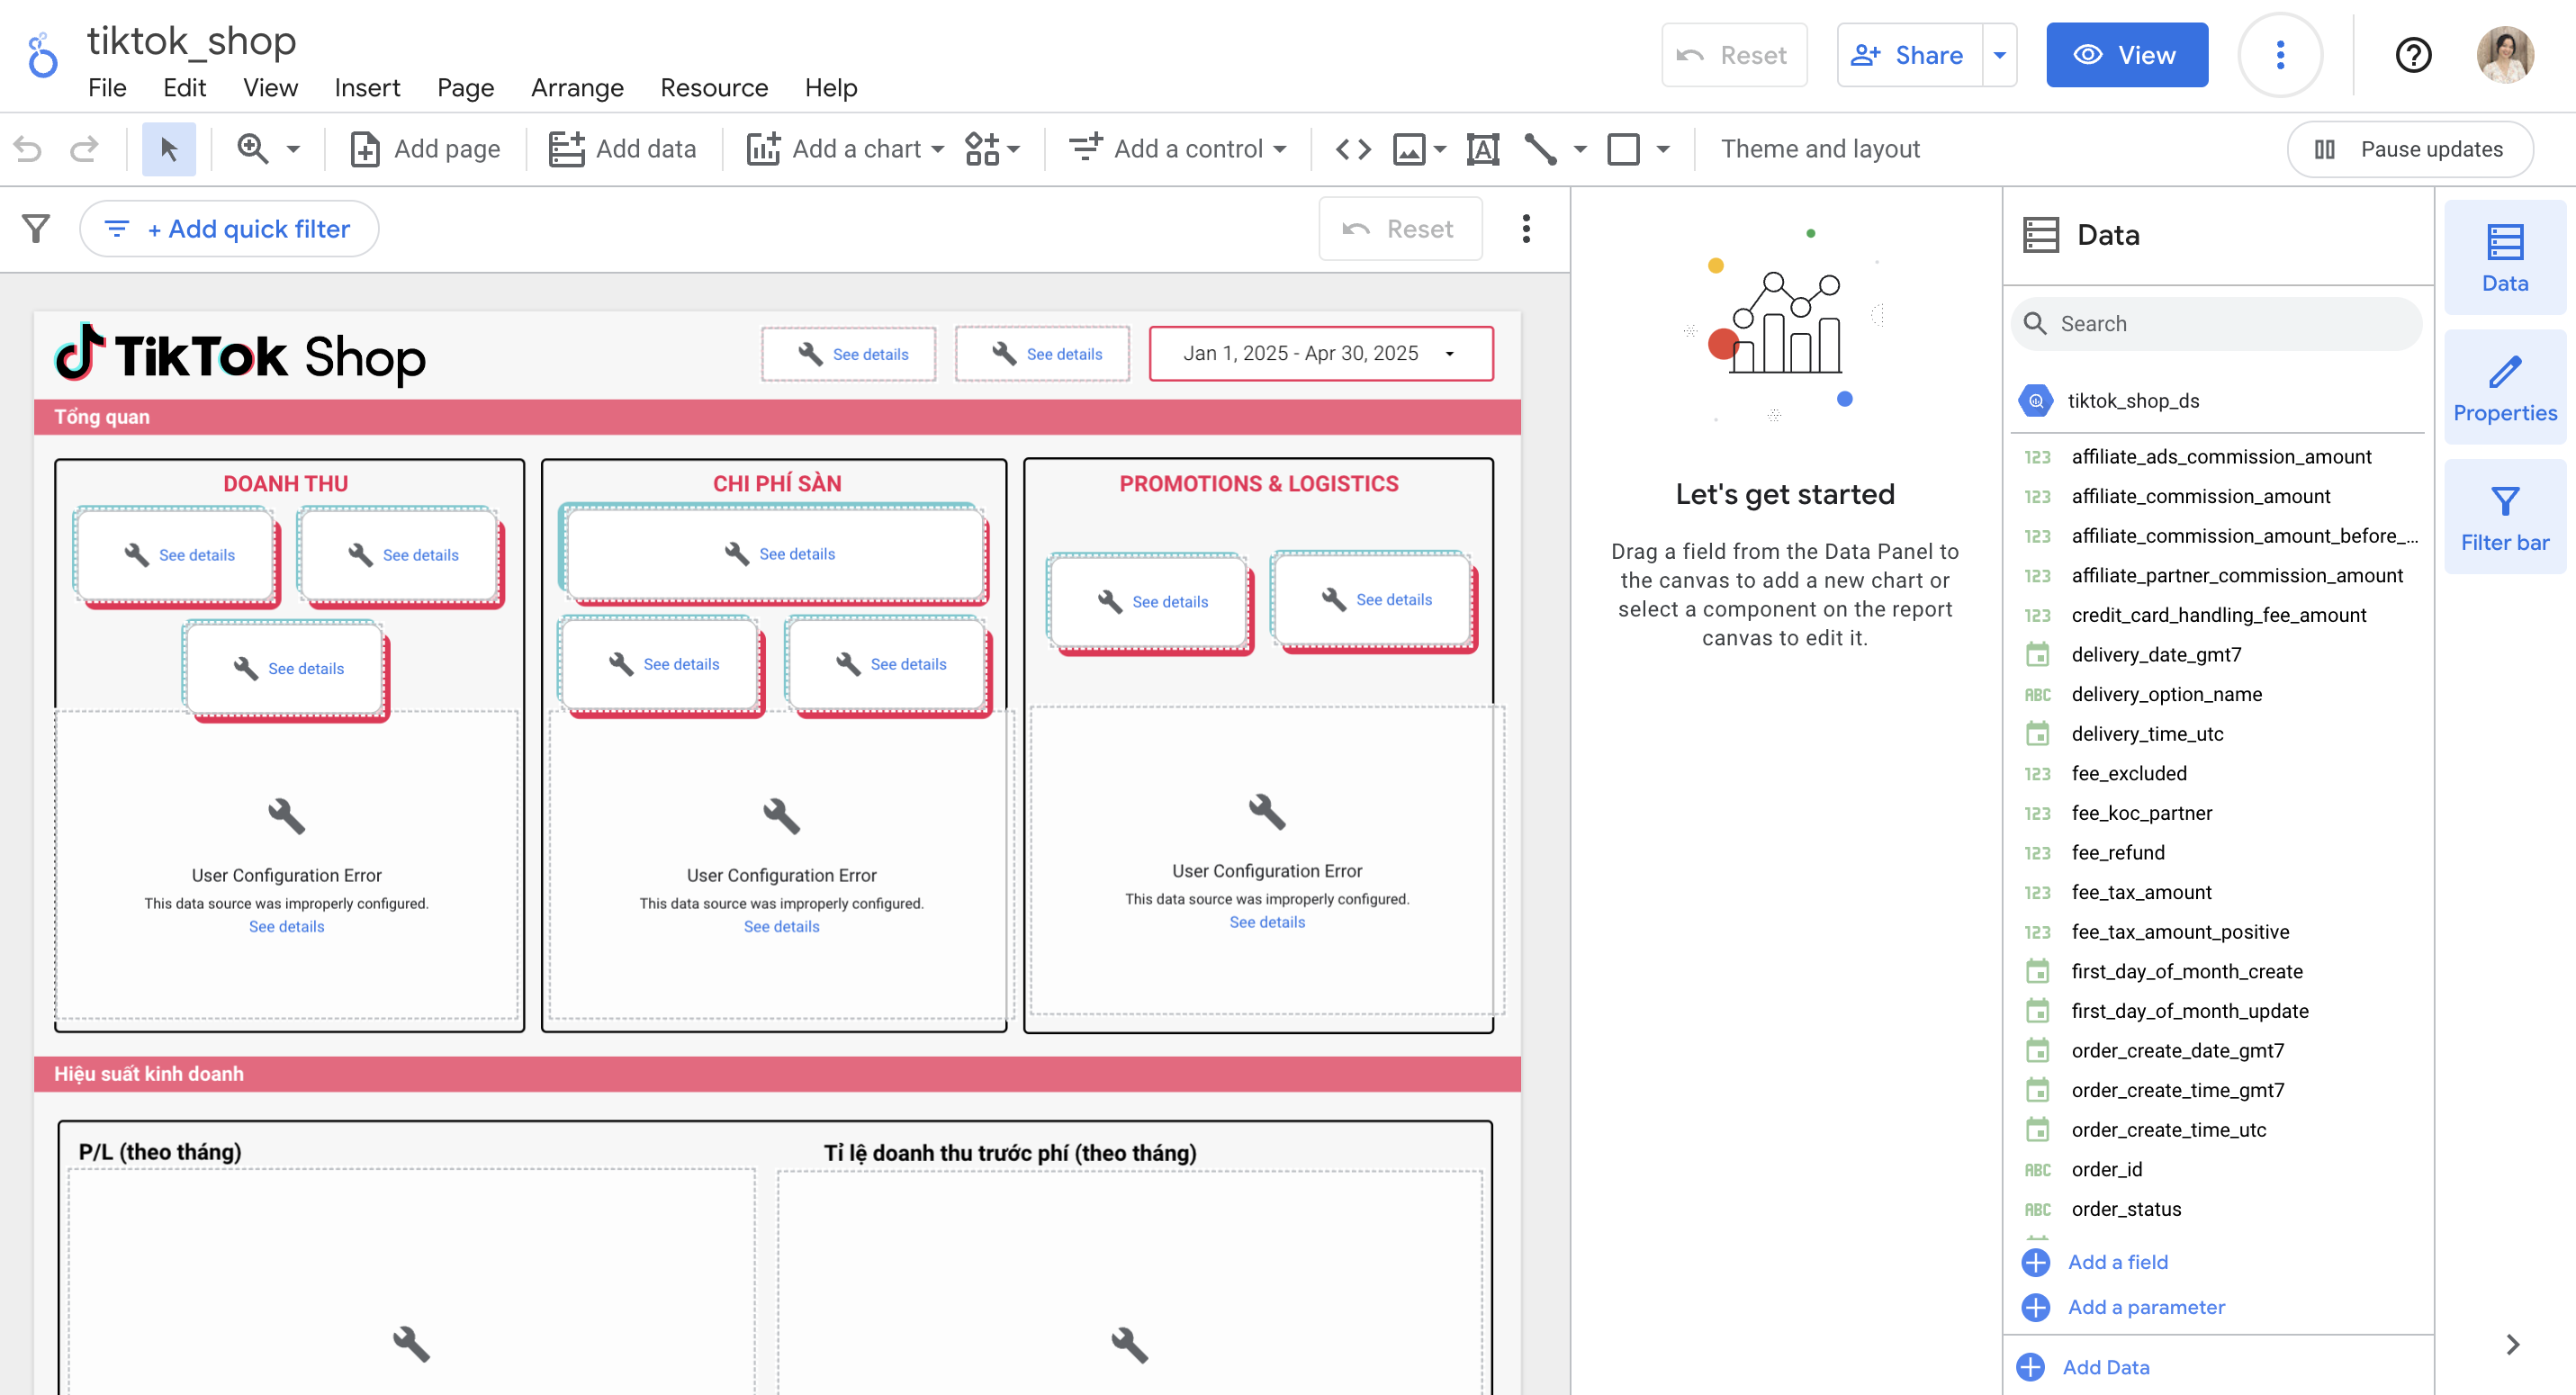Image resolution: width=2576 pixels, height=1395 pixels.
Task: Click the redo arrow icon
Action: pyautogui.click(x=84, y=149)
